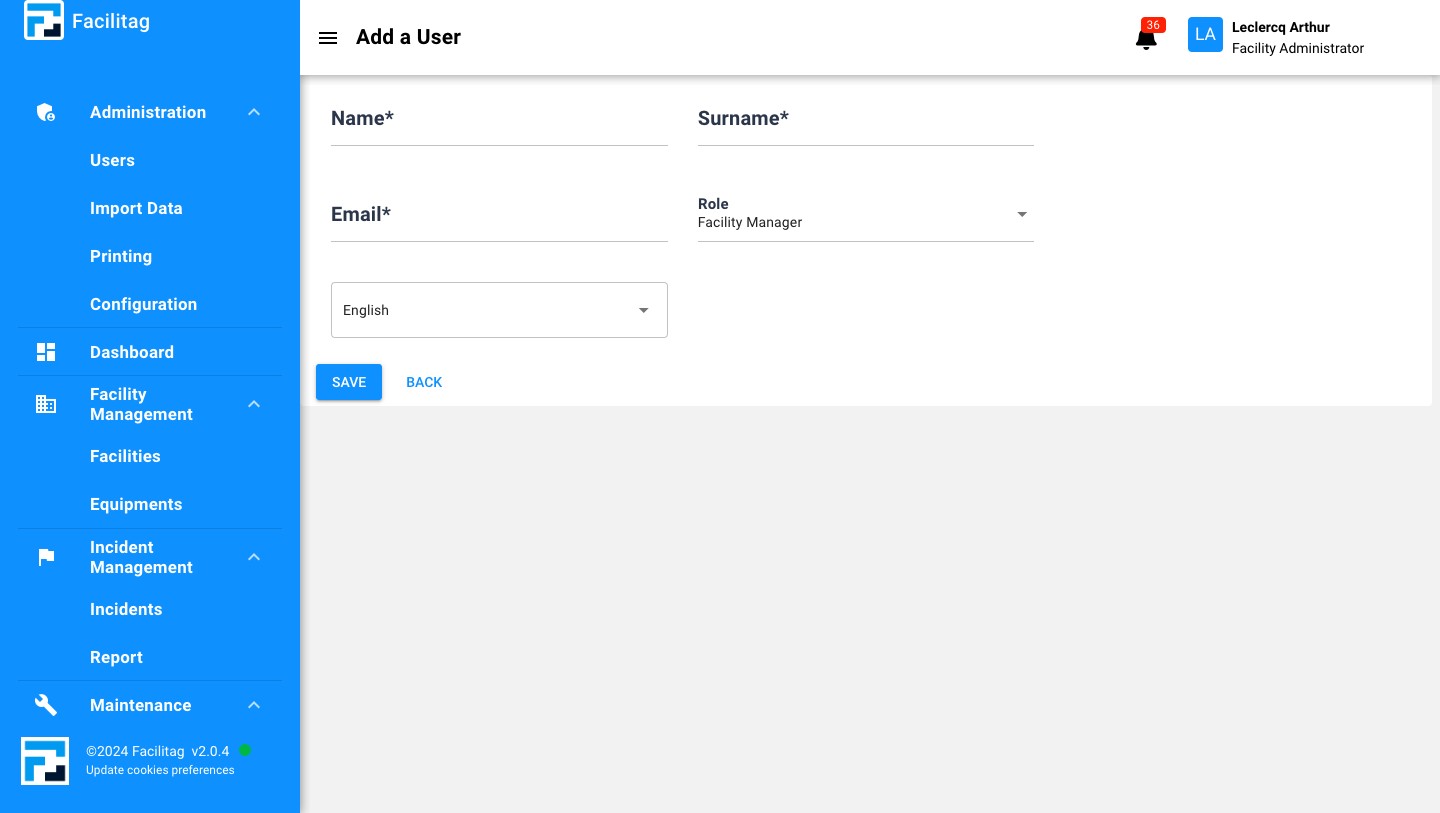The height and width of the screenshot is (813, 1440).
Task: Collapse the Incident Management chevron
Action: [x=254, y=557]
